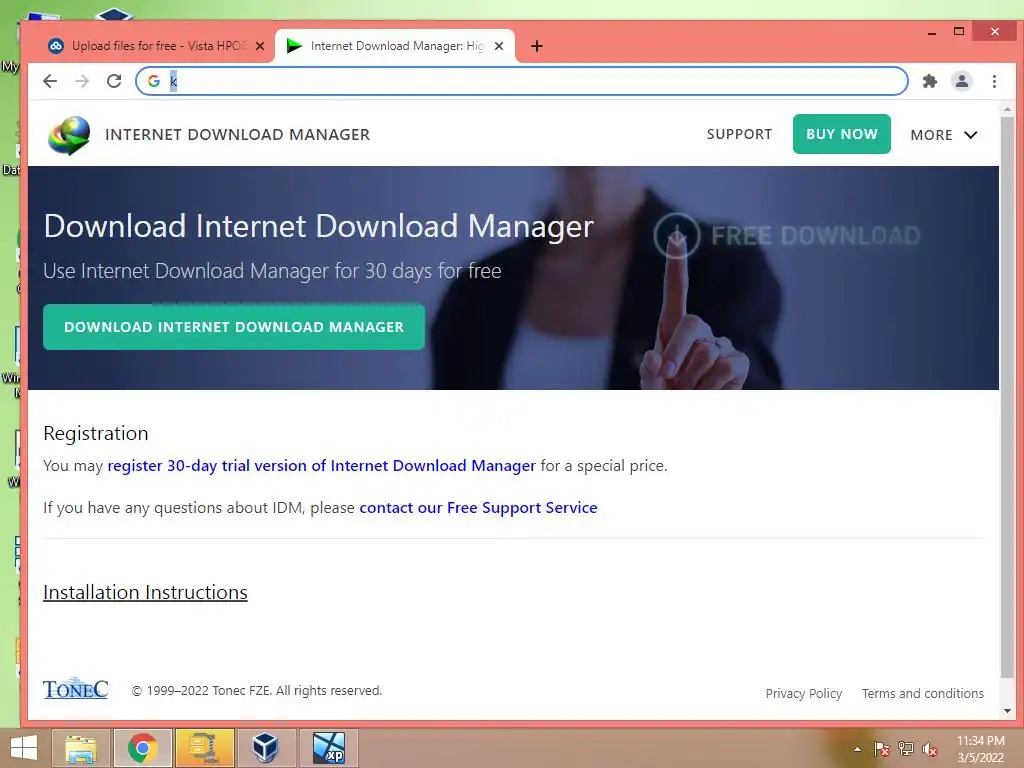Click the scrollbar down arrow
The image size is (1024, 768).
coord(1007,711)
